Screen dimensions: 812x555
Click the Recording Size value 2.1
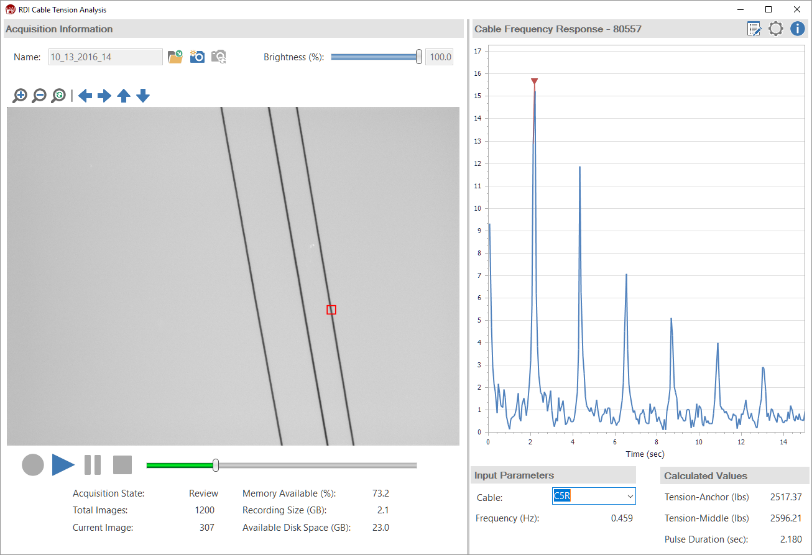point(383,510)
